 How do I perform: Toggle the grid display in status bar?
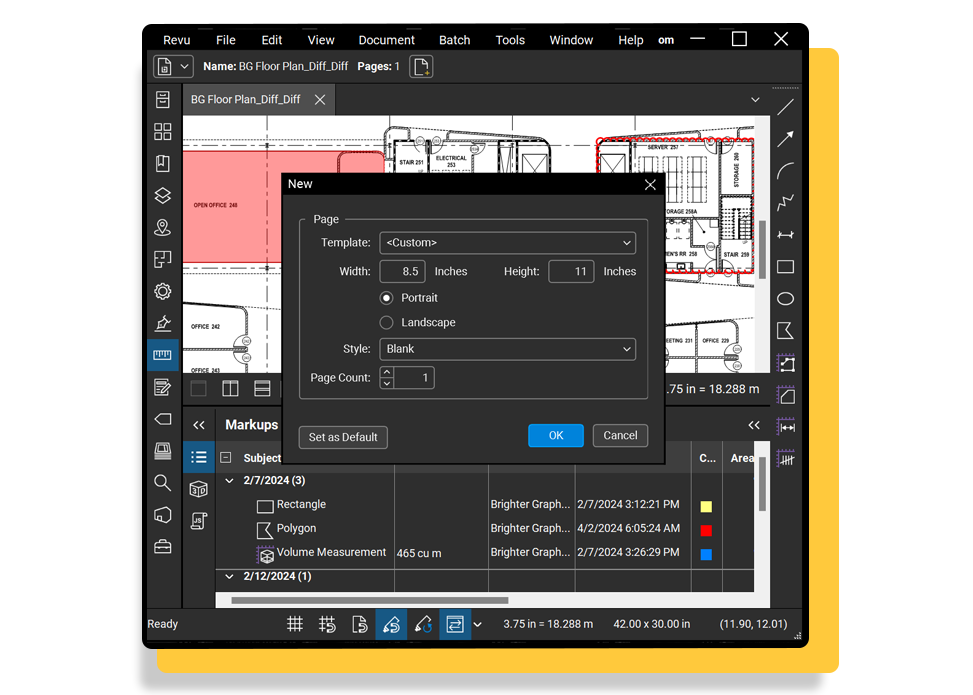pyautogui.click(x=295, y=624)
